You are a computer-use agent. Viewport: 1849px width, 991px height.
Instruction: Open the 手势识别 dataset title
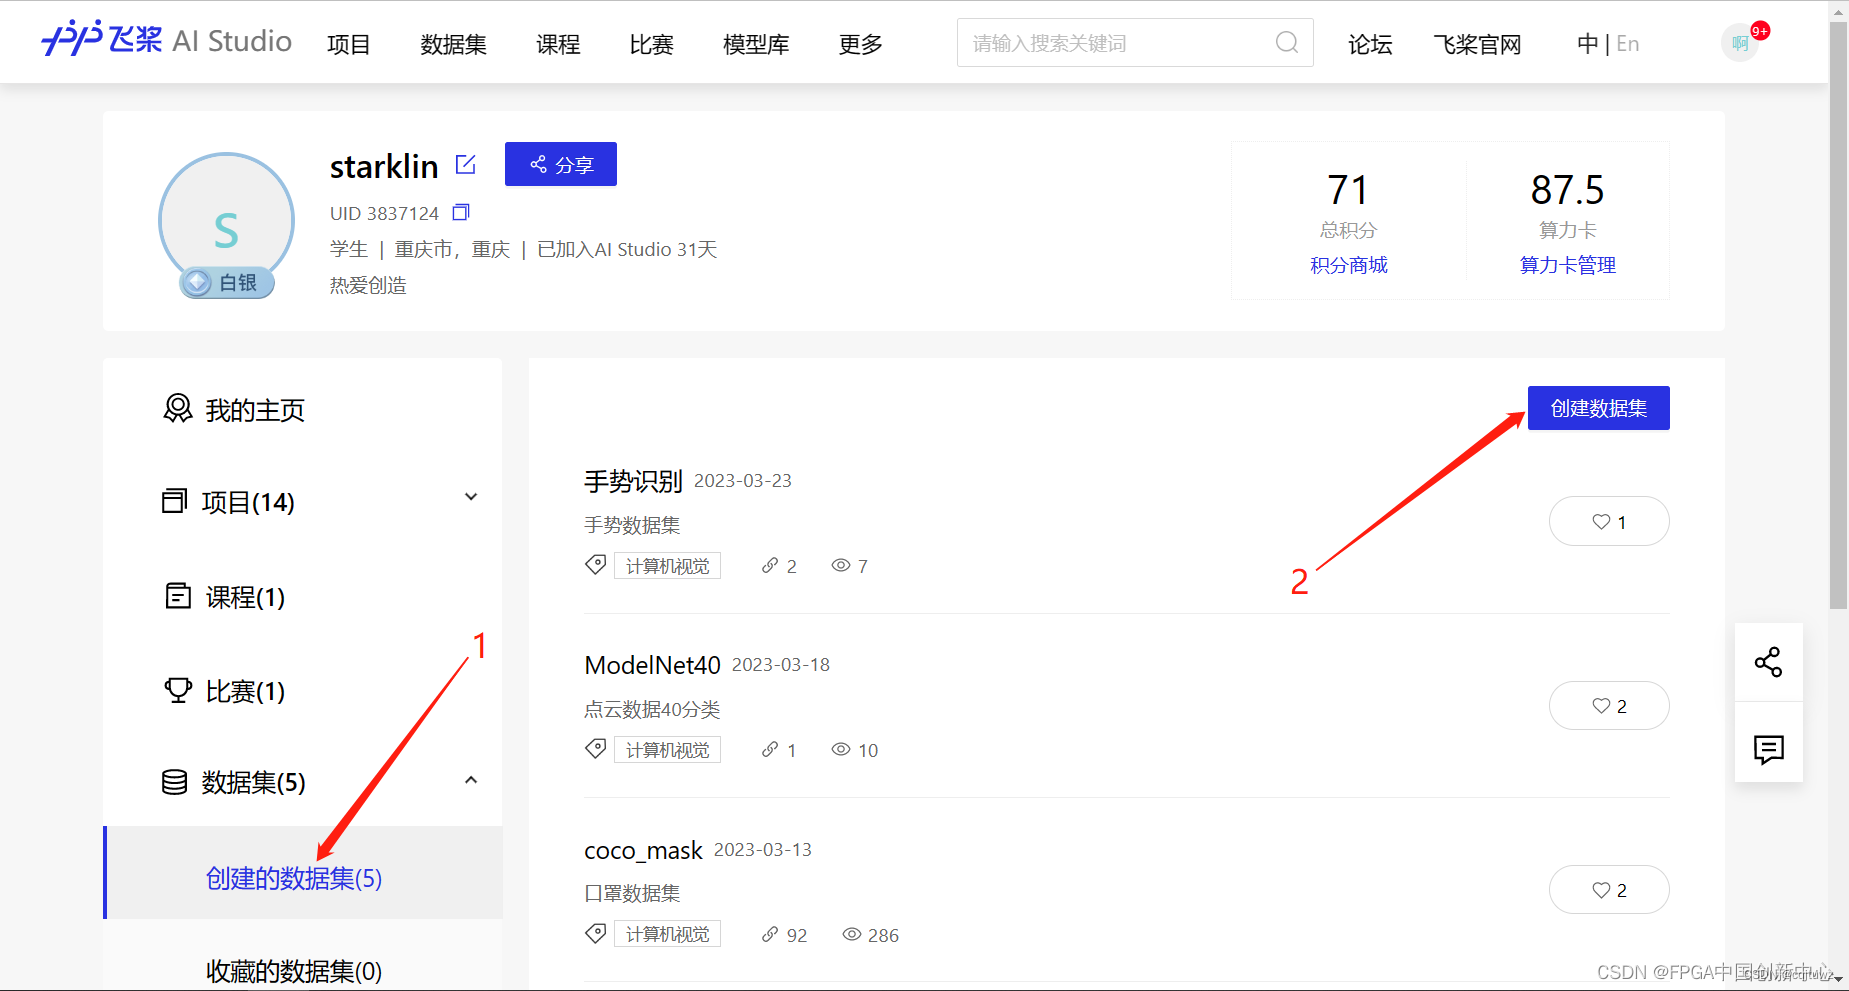click(x=633, y=482)
